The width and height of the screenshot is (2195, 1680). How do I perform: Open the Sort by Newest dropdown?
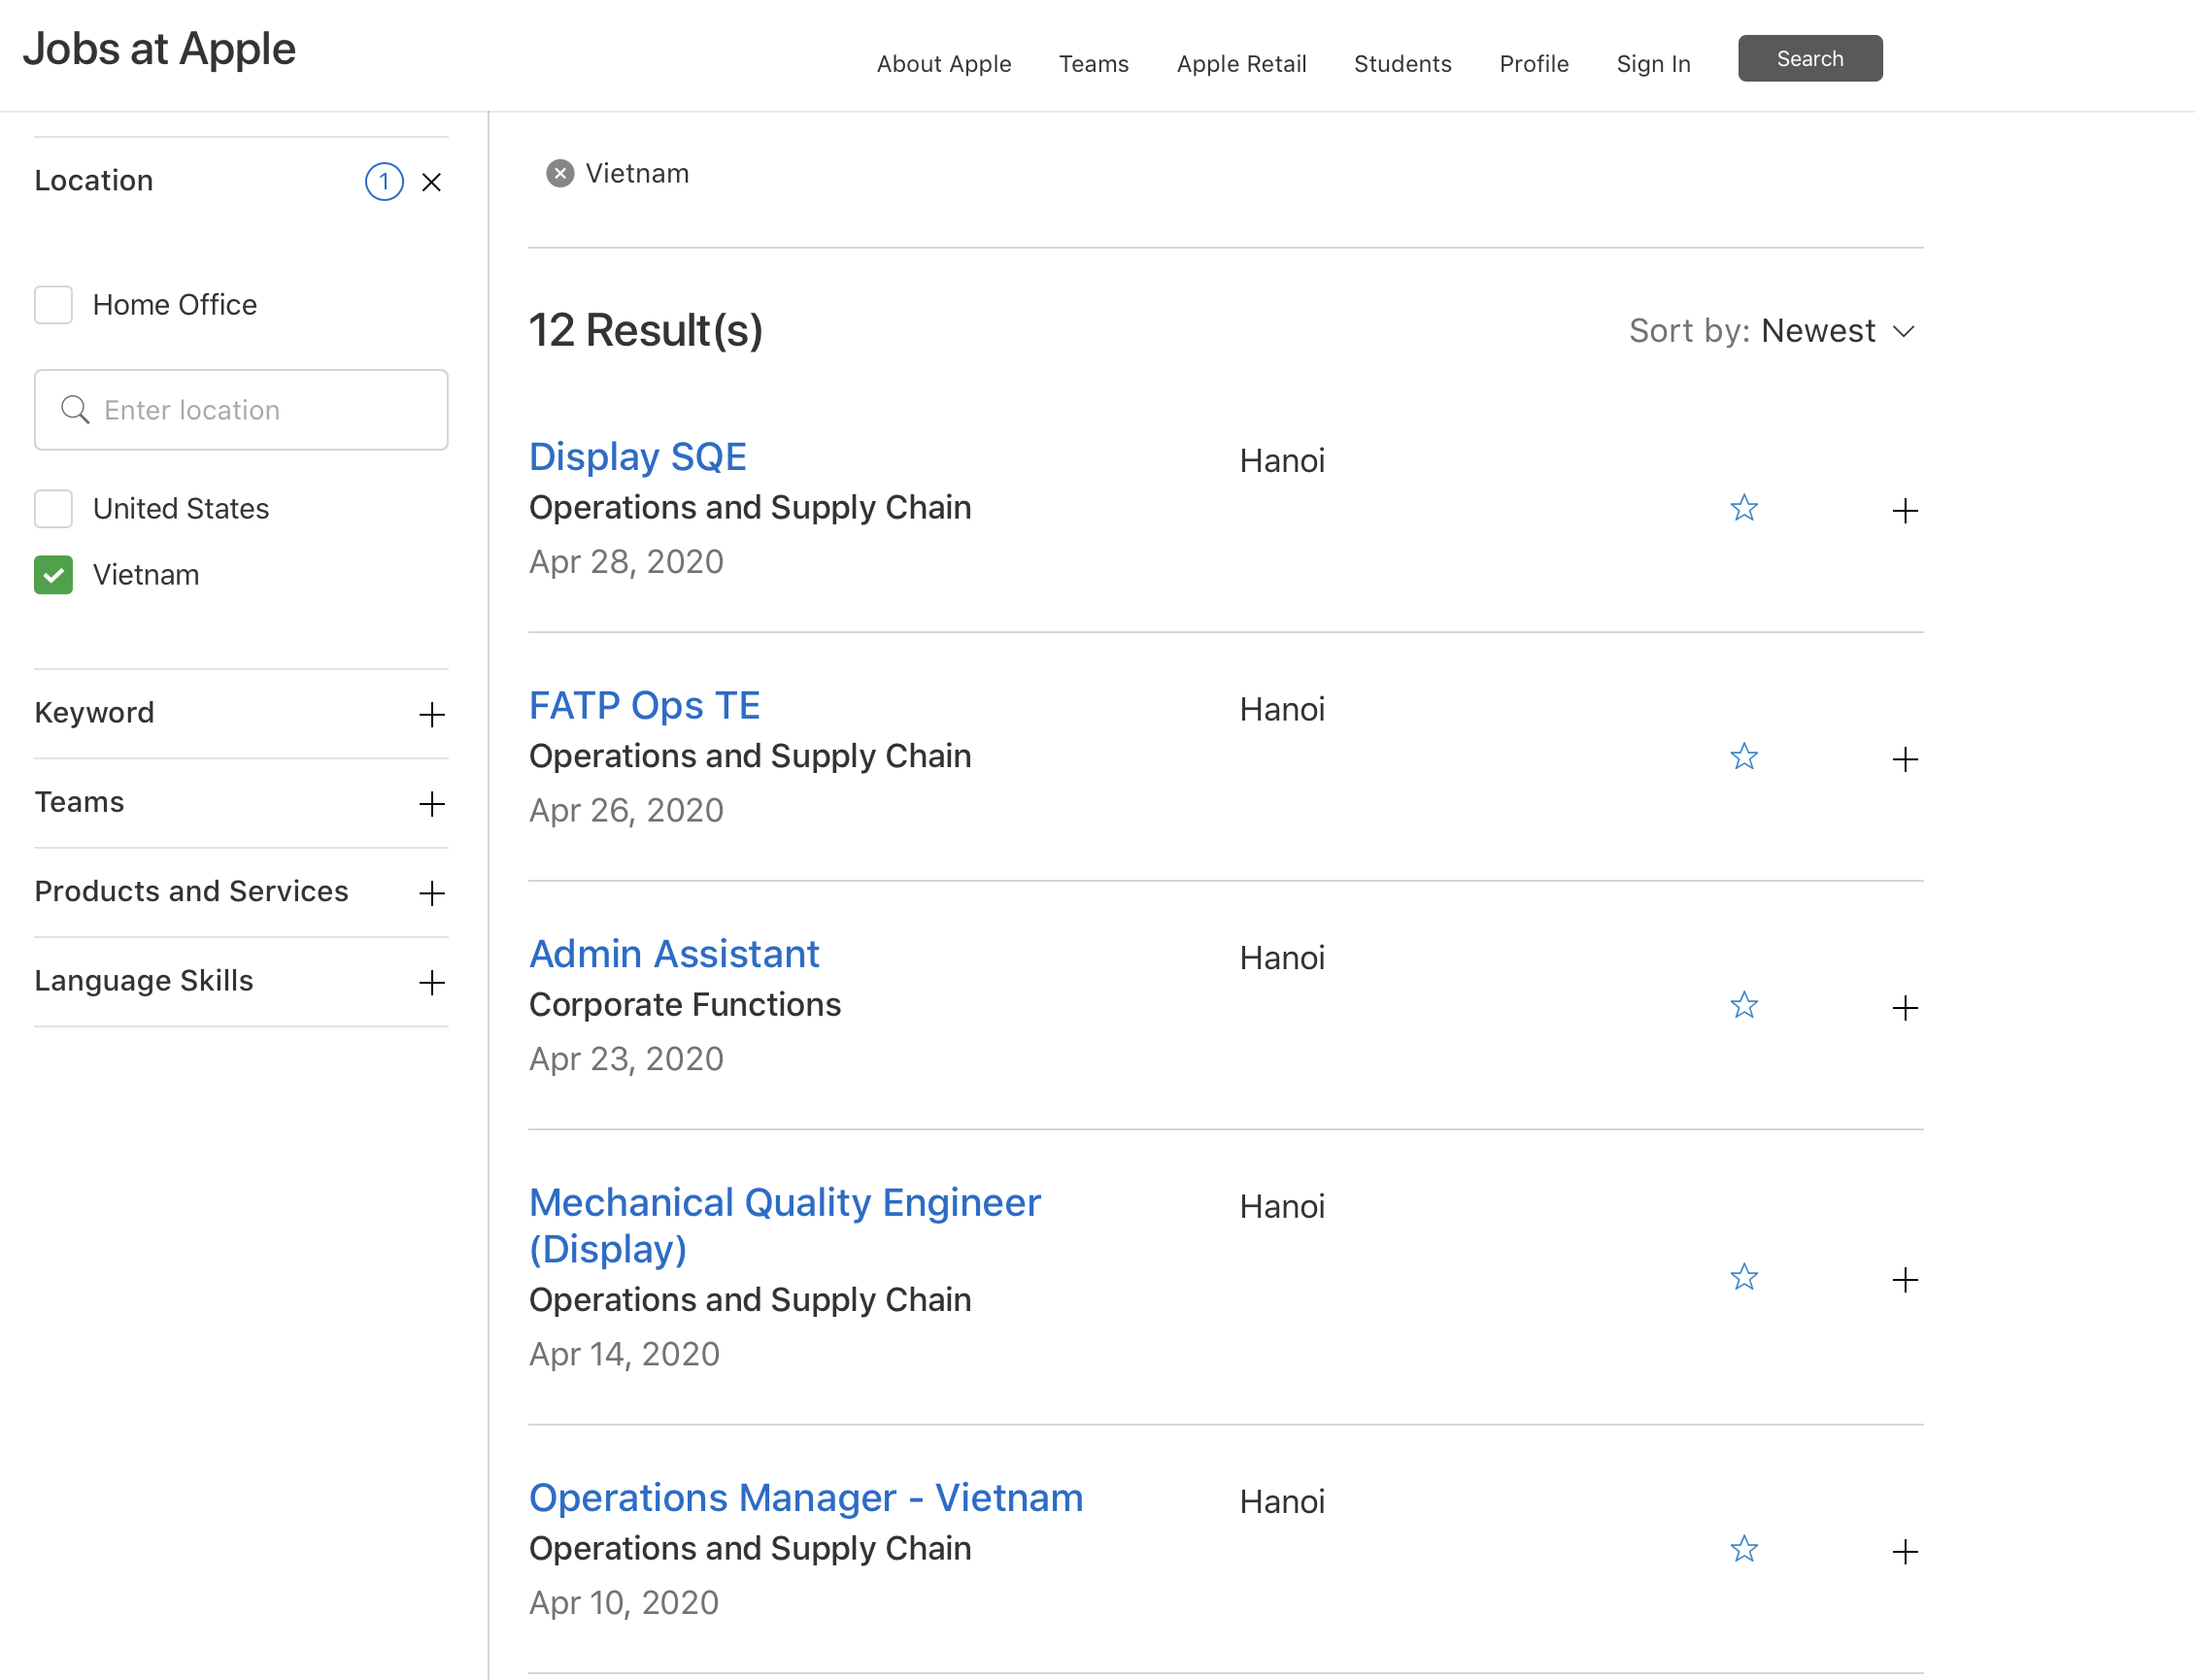[1772, 331]
